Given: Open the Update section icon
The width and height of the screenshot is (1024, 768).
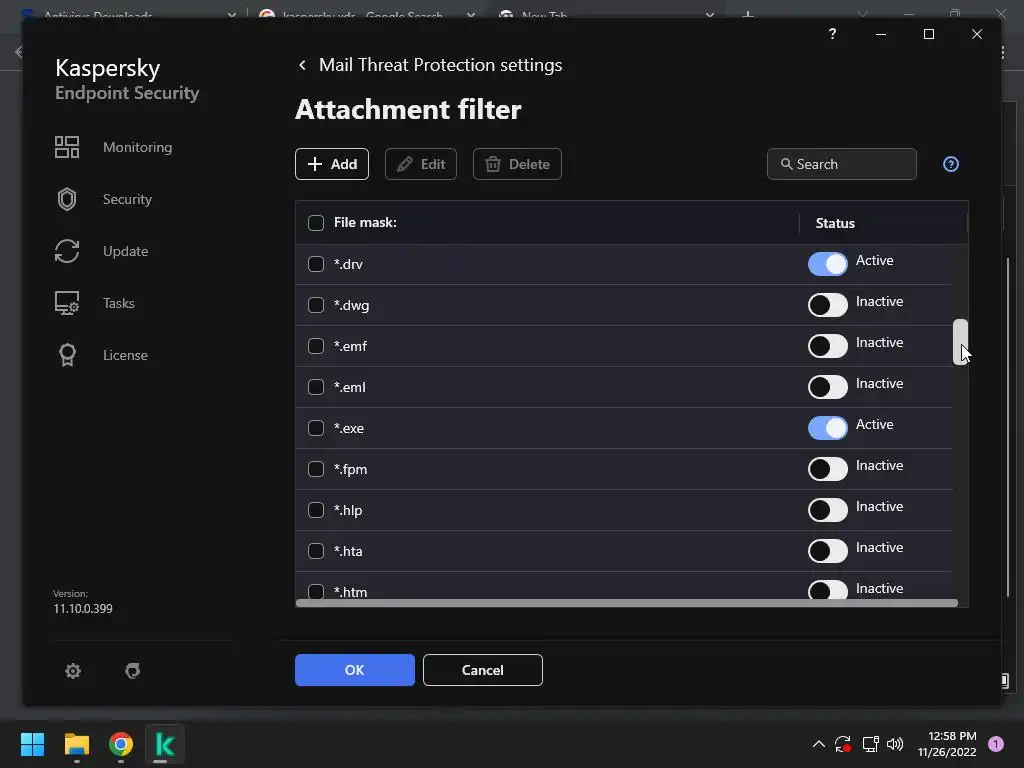Looking at the screenshot, I should pyautogui.click(x=67, y=251).
